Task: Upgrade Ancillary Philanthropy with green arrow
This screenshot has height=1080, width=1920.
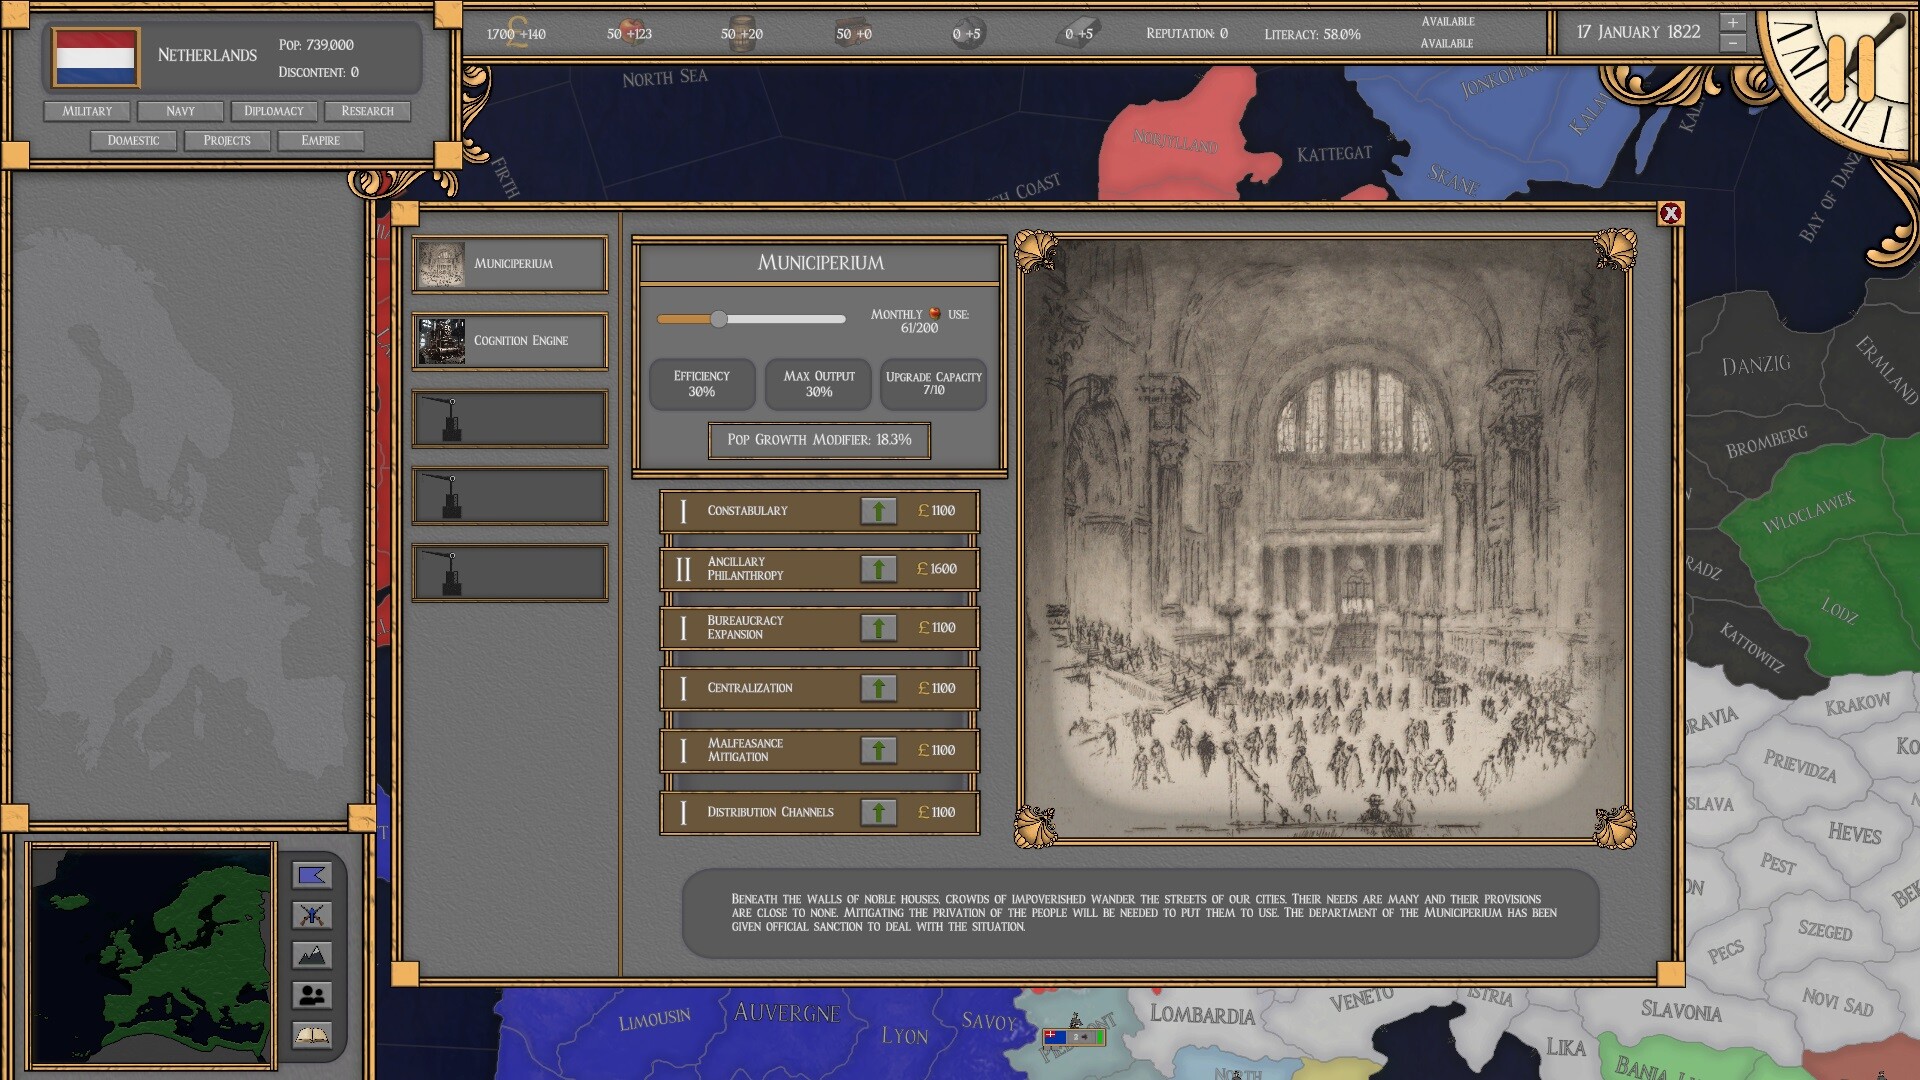Action: (x=878, y=569)
